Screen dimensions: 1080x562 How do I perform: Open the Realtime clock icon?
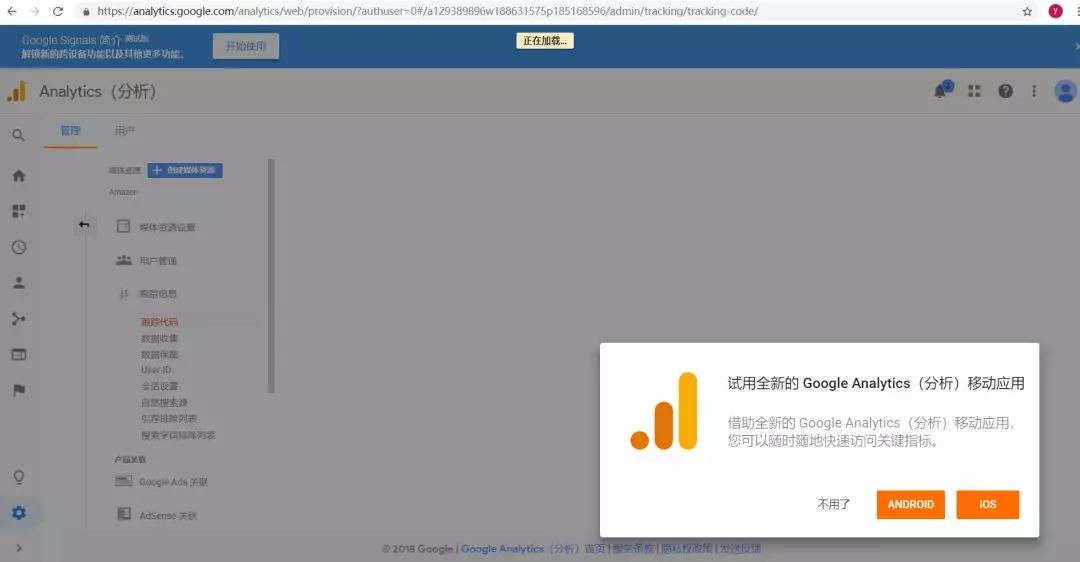coord(19,247)
